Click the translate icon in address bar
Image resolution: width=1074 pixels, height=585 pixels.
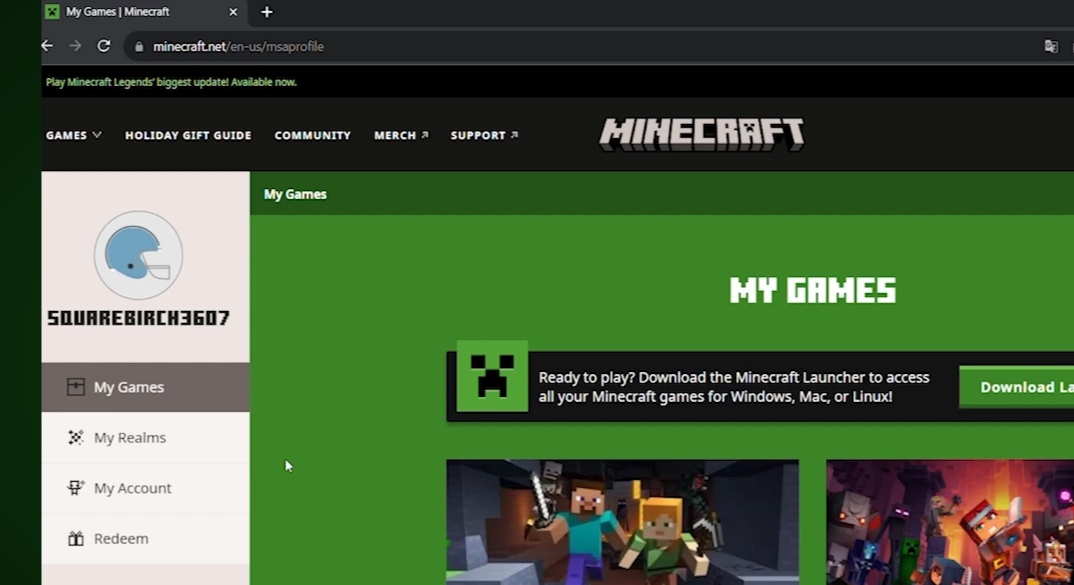(1051, 47)
